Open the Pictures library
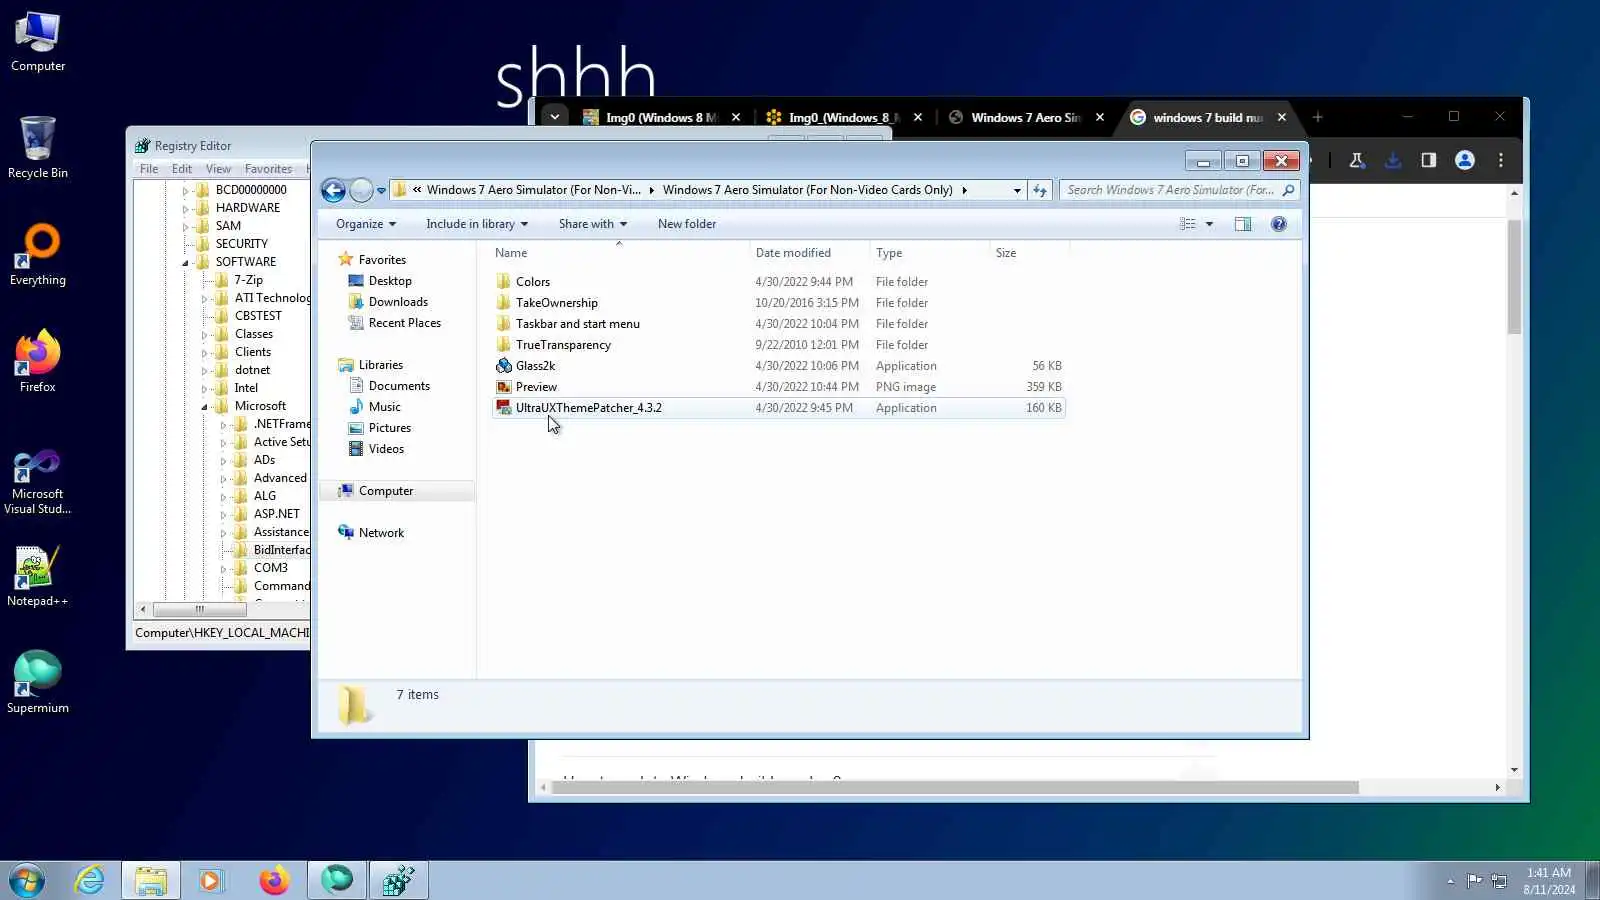The image size is (1600, 900). tap(389, 428)
